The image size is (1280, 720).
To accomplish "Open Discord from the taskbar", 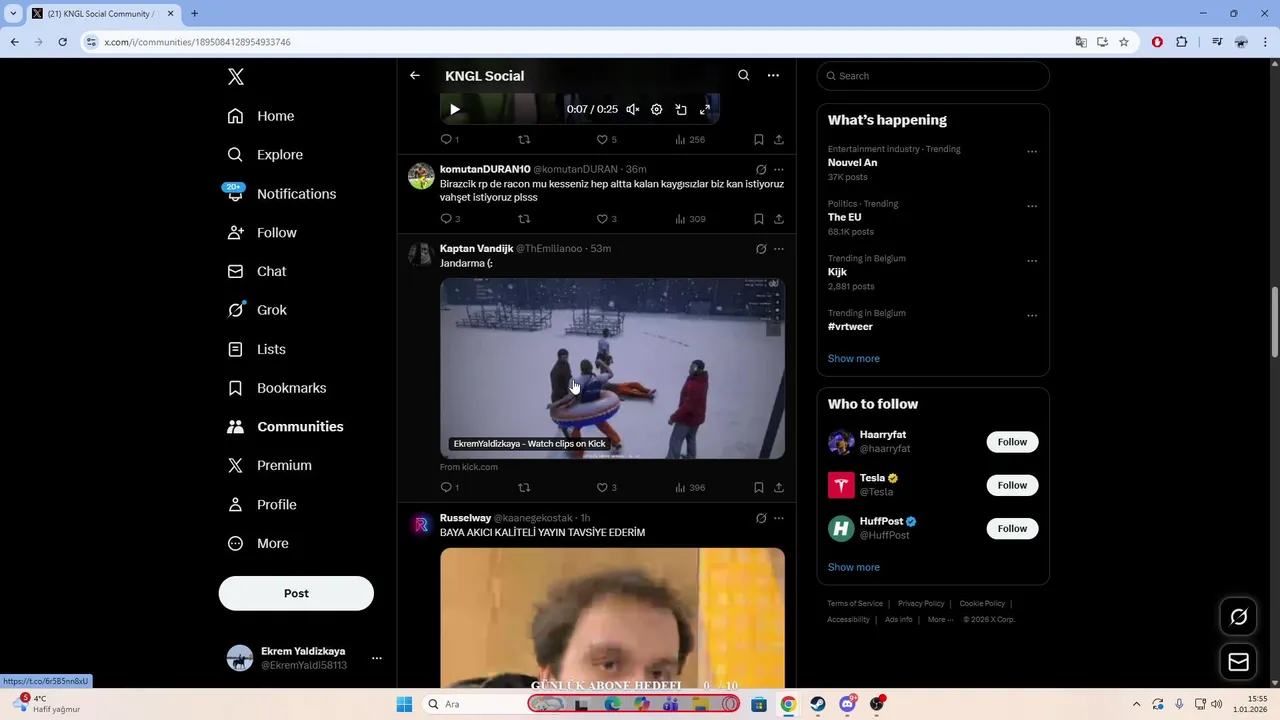I will coord(848,704).
